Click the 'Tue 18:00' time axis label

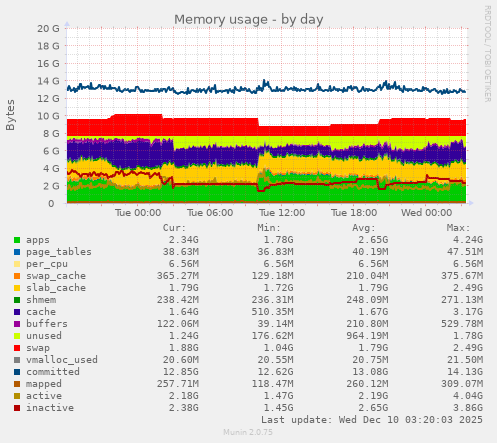354,213
